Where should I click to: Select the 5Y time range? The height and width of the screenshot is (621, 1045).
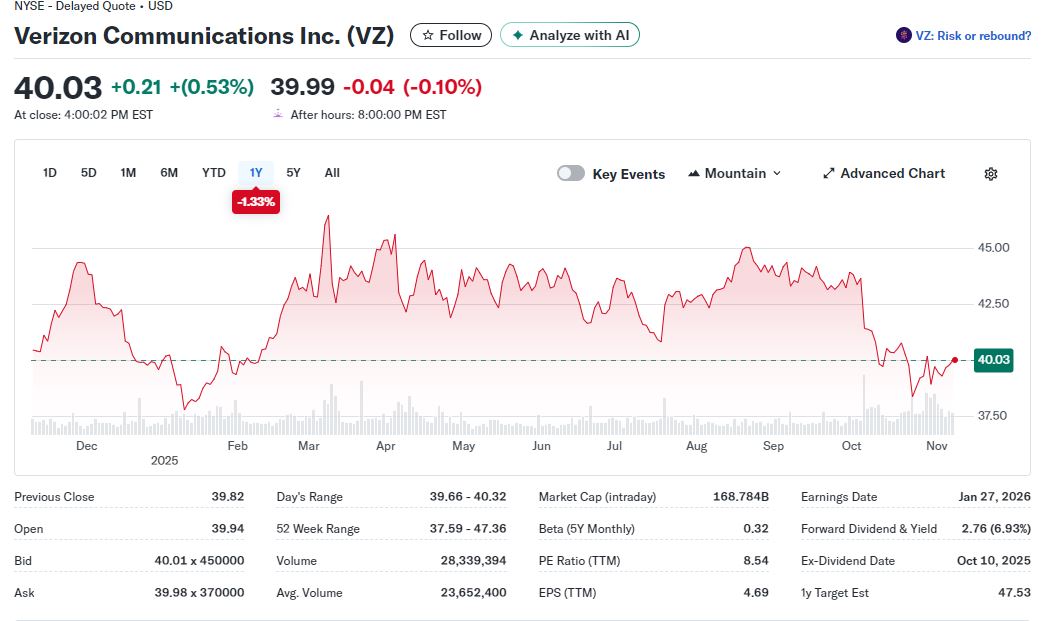tap(293, 173)
